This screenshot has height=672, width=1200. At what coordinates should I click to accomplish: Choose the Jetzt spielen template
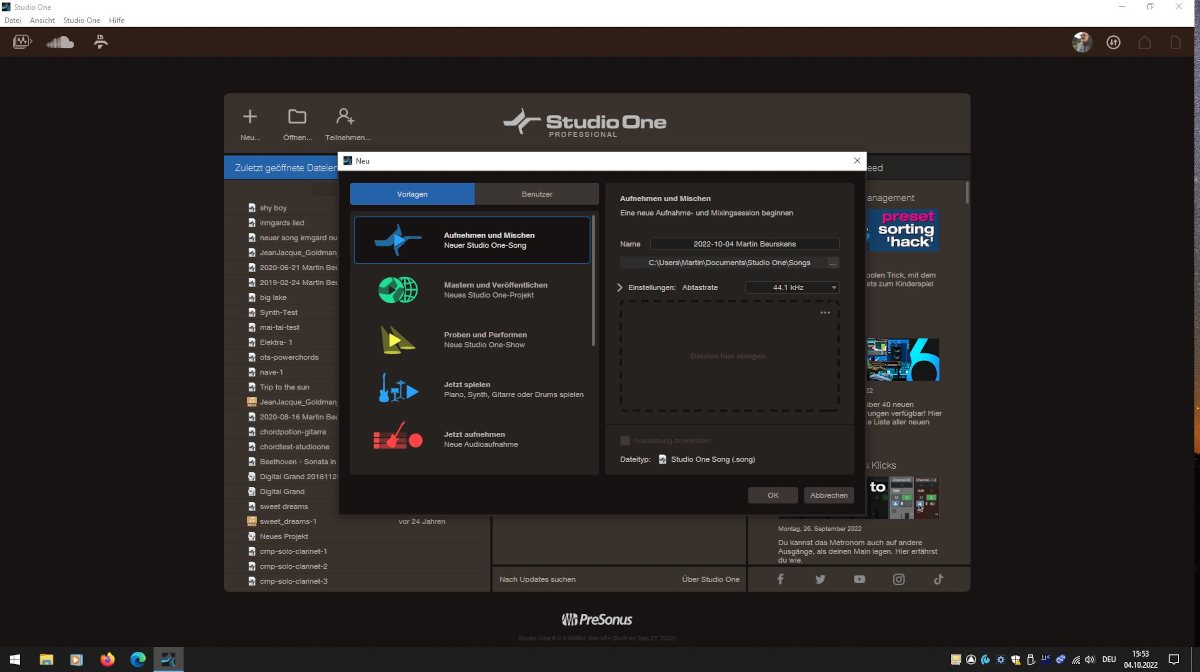coord(472,390)
